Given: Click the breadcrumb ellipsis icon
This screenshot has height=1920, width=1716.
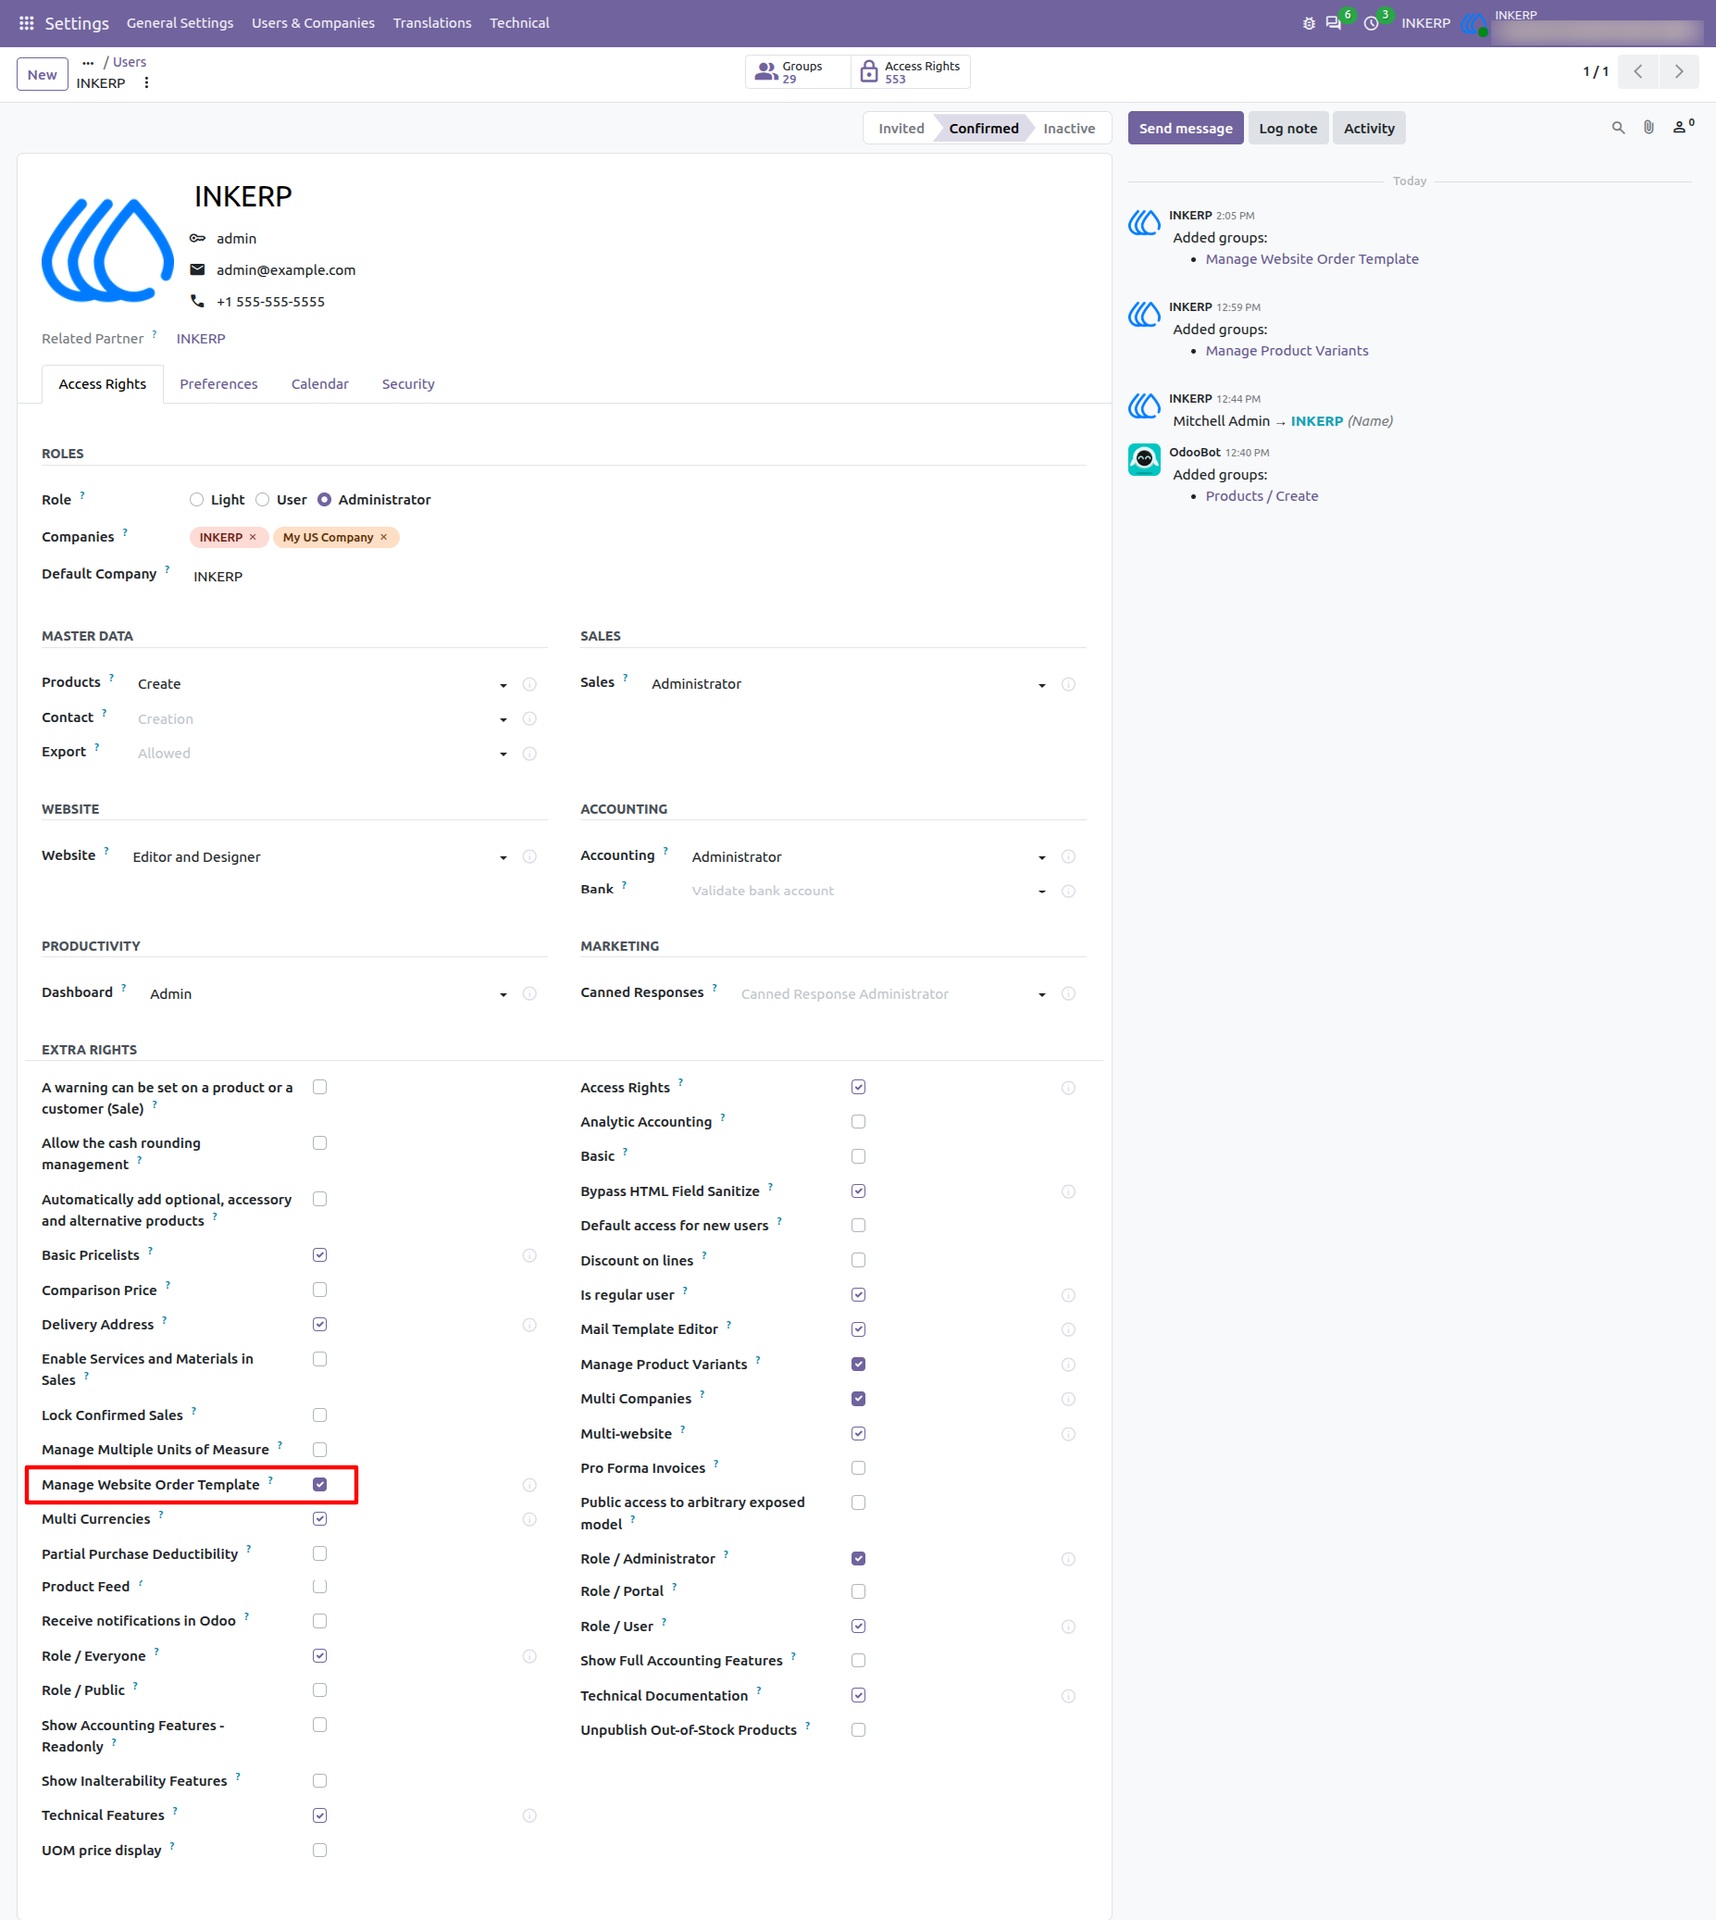Looking at the screenshot, I should (88, 62).
